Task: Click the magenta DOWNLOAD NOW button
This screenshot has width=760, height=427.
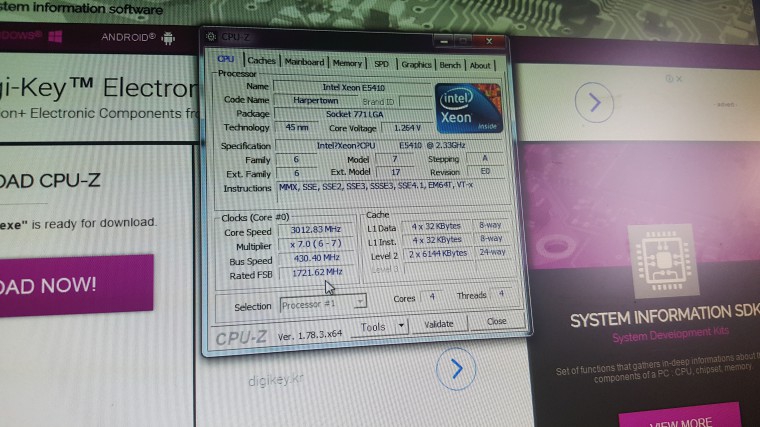Action: [77, 285]
